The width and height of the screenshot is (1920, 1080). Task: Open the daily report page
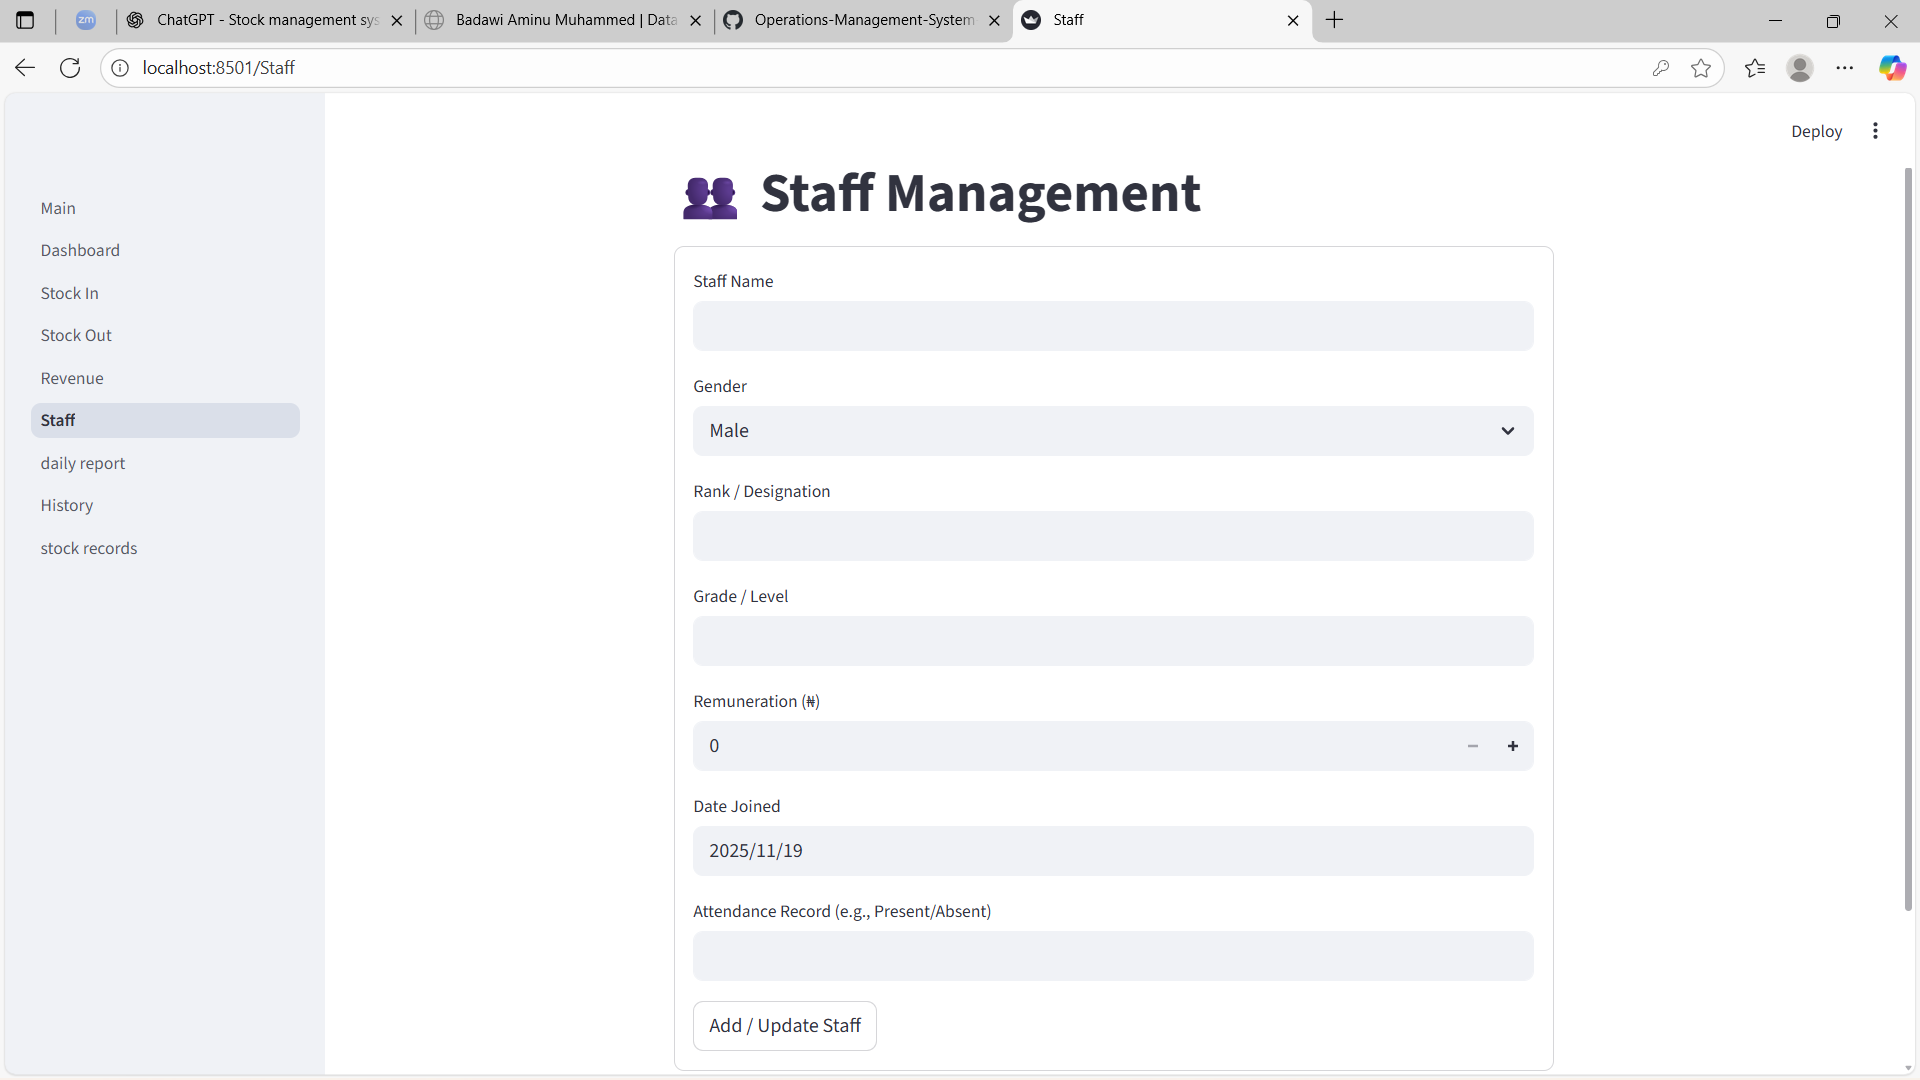tap(83, 463)
